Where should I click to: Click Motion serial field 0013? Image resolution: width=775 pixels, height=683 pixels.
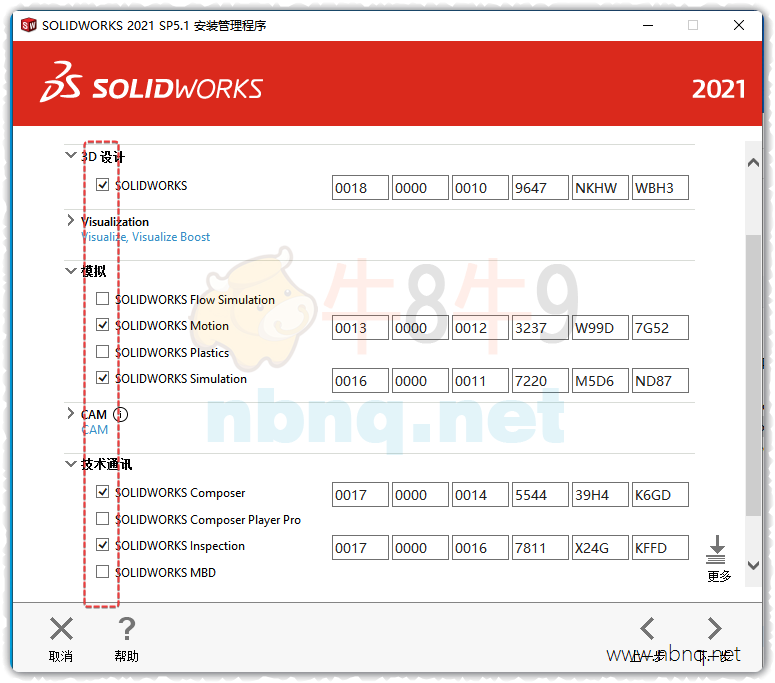360,328
